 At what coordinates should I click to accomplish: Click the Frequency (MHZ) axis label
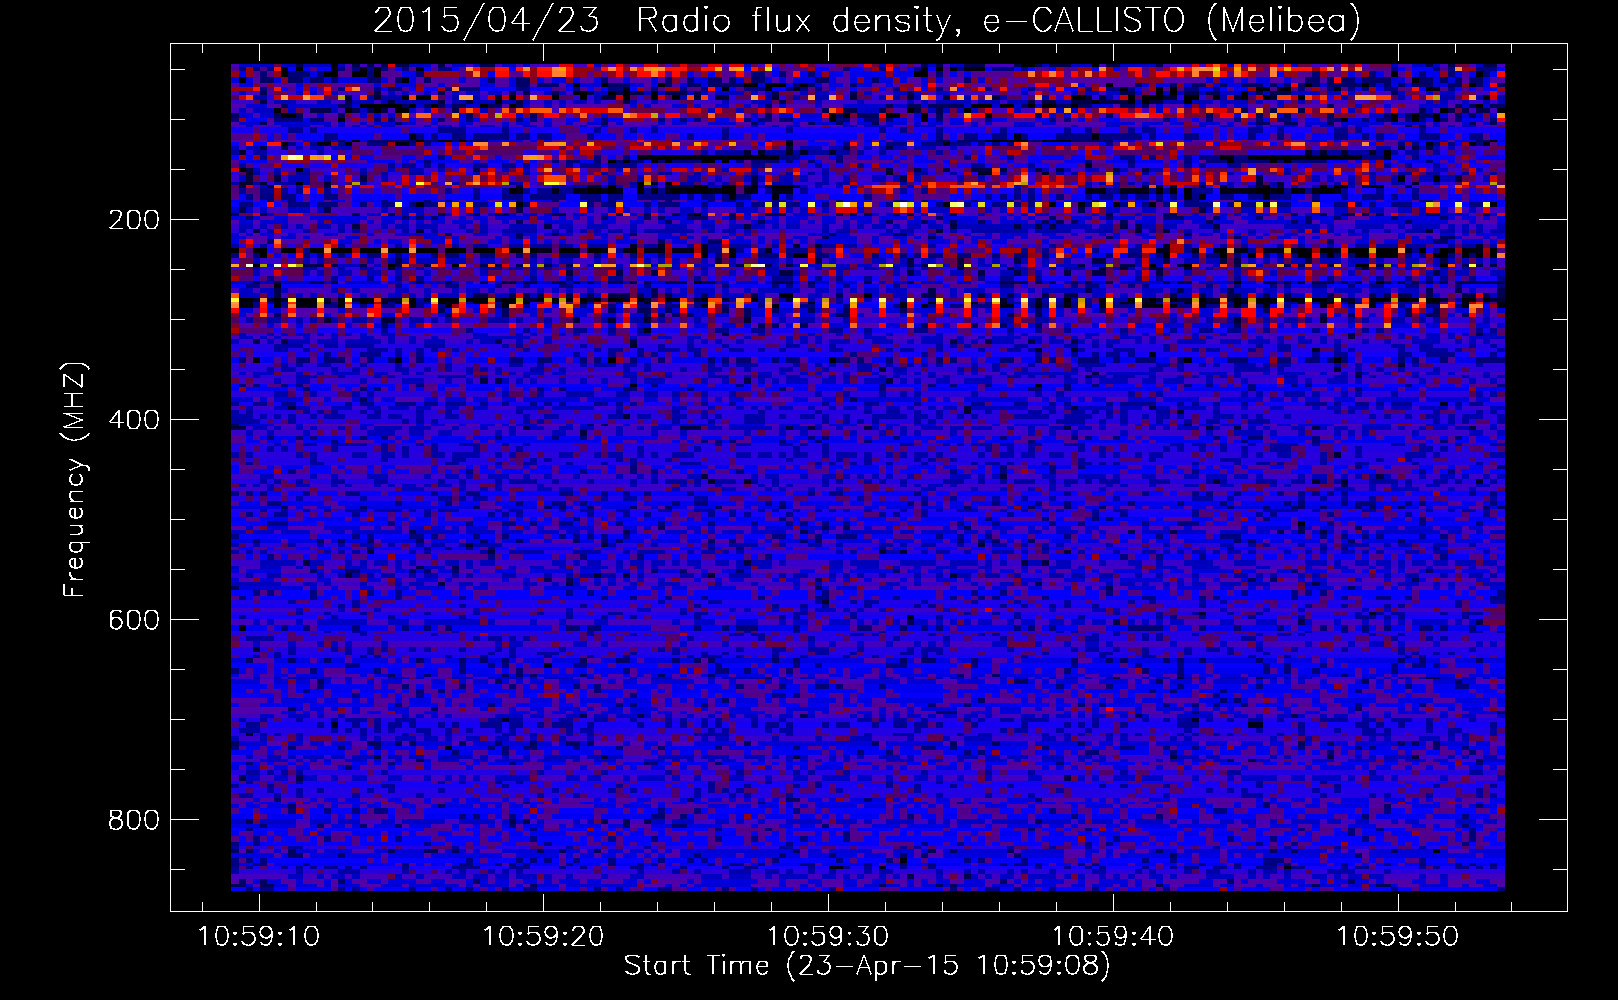[75, 479]
